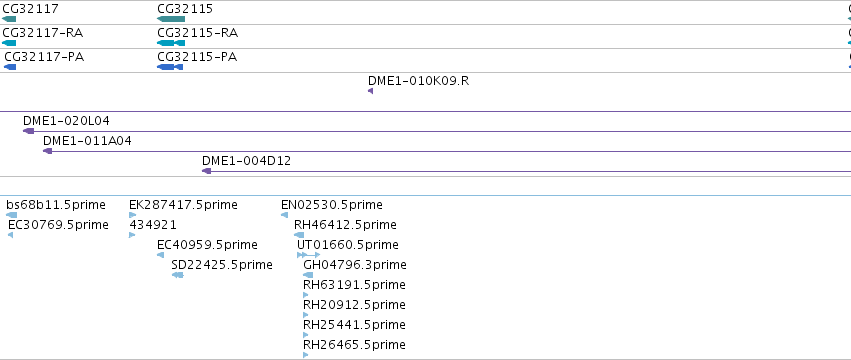Select the CG32115-RA transcript glyph
Viewport: 851px width, 360px height.
[171, 43]
